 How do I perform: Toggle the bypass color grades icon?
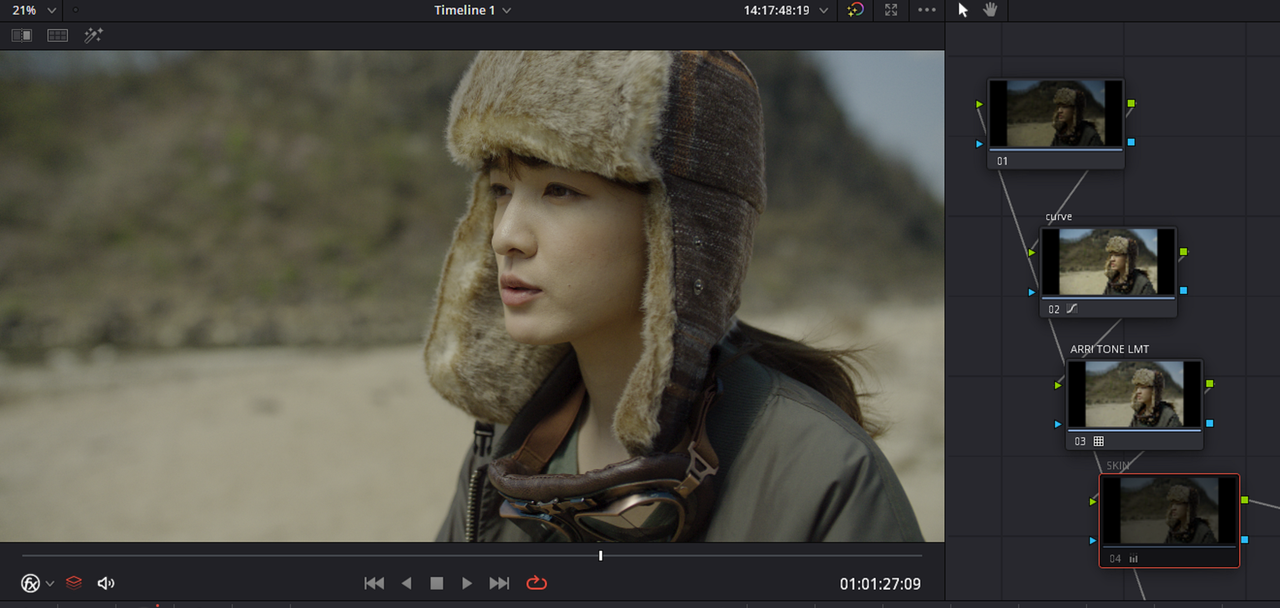click(855, 10)
